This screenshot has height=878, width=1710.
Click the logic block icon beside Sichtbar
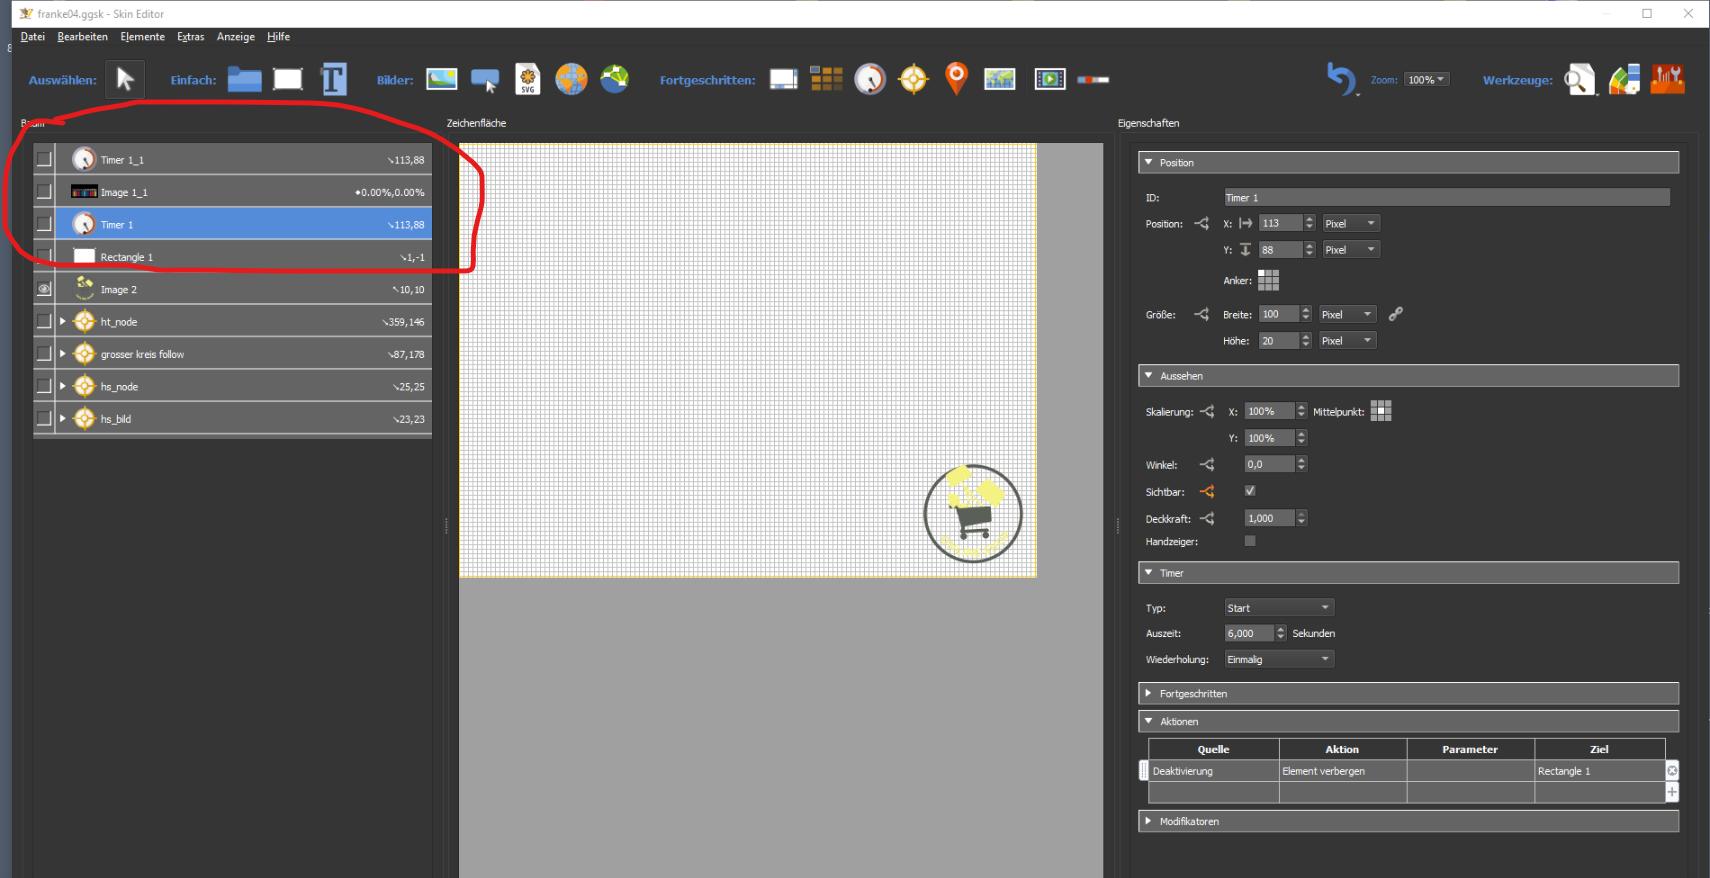(x=1207, y=492)
